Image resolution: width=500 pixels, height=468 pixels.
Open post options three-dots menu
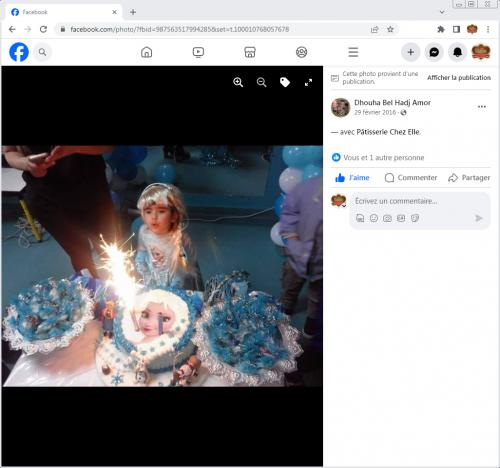pyautogui.click(x=482, y=107)
